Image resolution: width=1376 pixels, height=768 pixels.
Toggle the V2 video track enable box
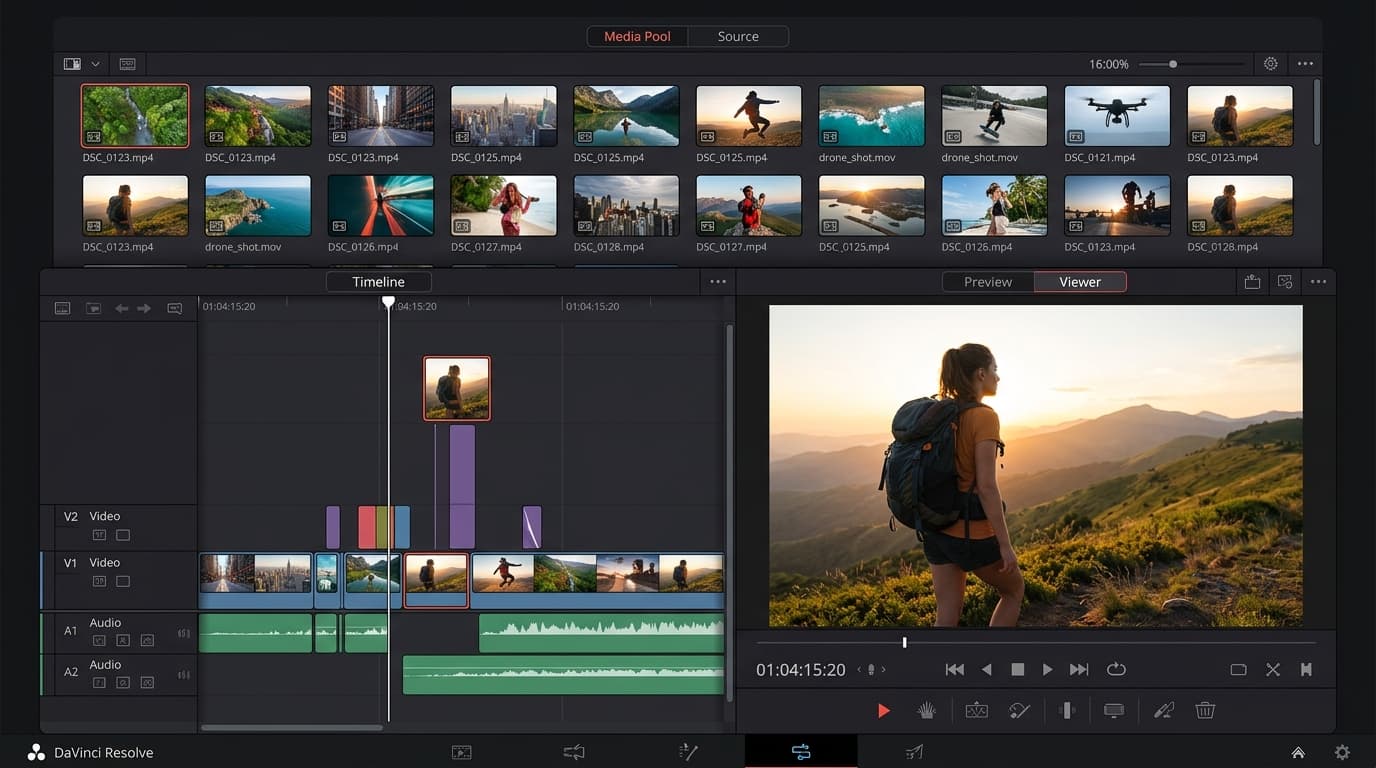[123, 535]
